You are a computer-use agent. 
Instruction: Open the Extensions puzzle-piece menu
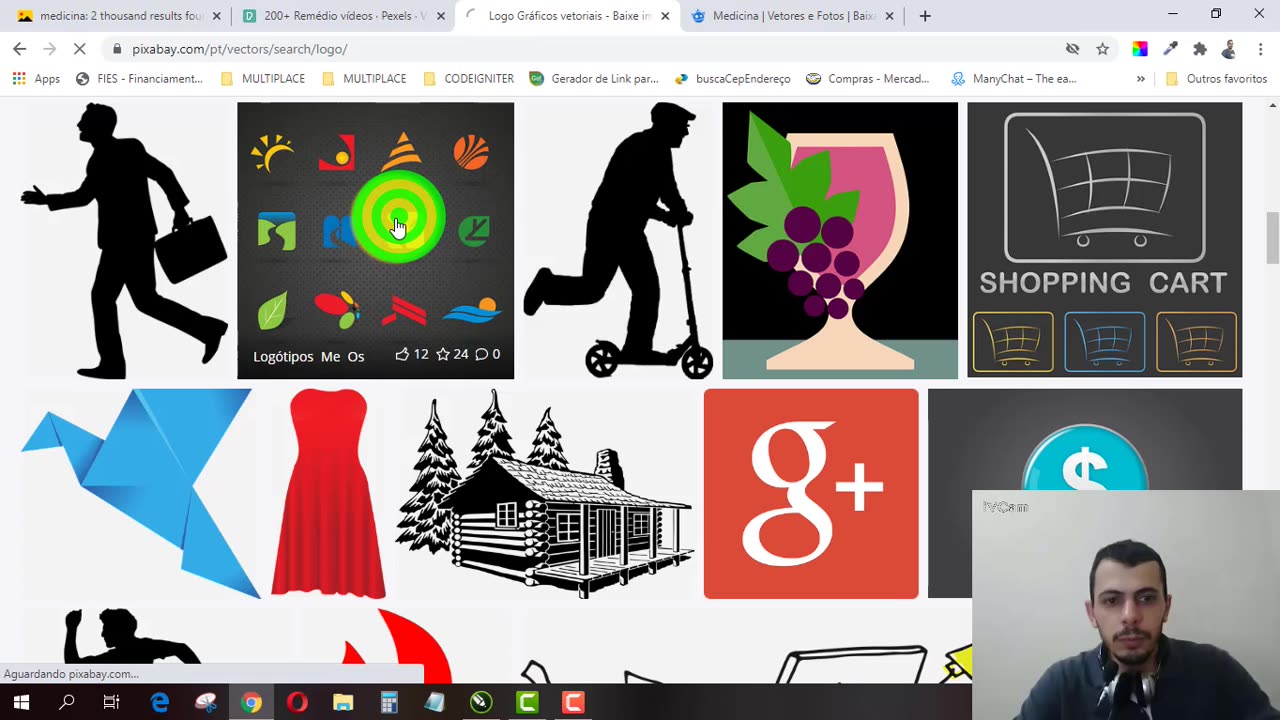coord(1200,49)
